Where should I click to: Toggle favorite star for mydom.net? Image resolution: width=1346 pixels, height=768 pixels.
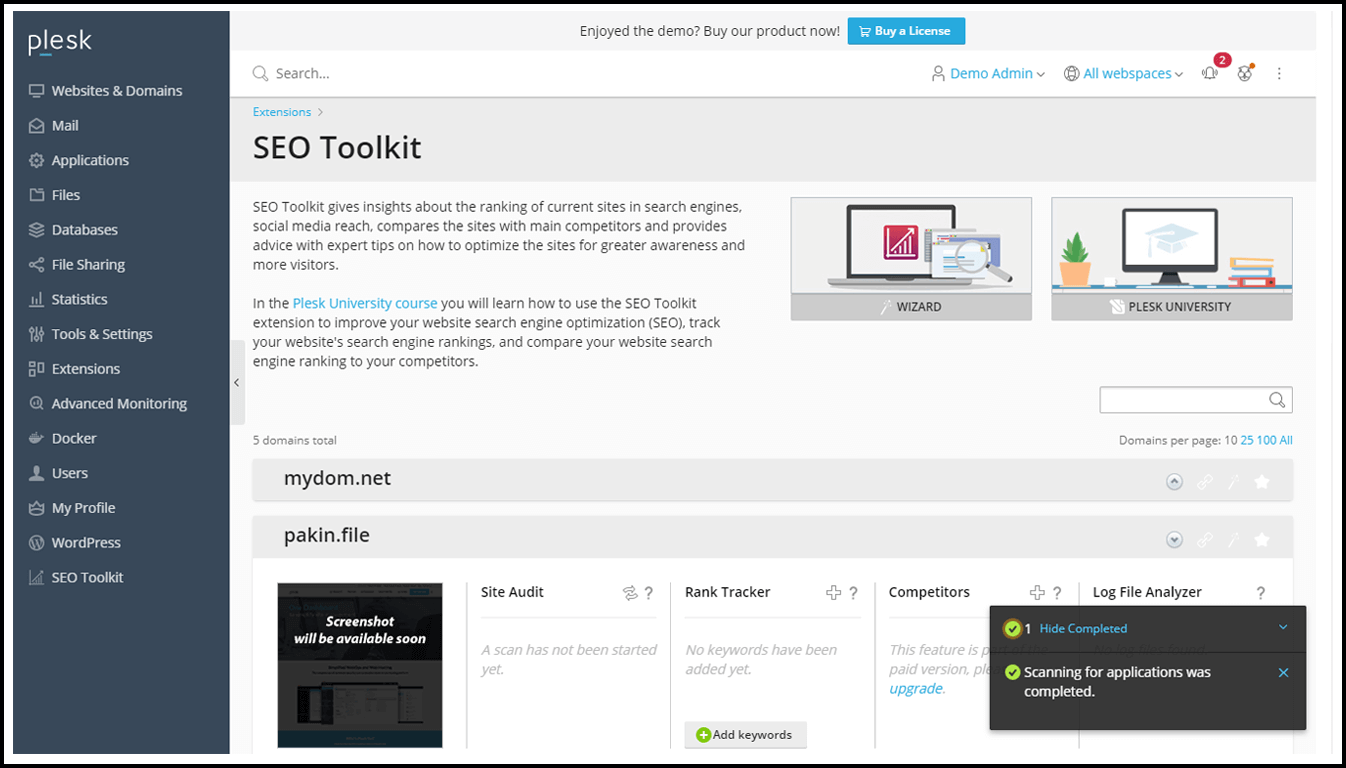(1262, 482)
